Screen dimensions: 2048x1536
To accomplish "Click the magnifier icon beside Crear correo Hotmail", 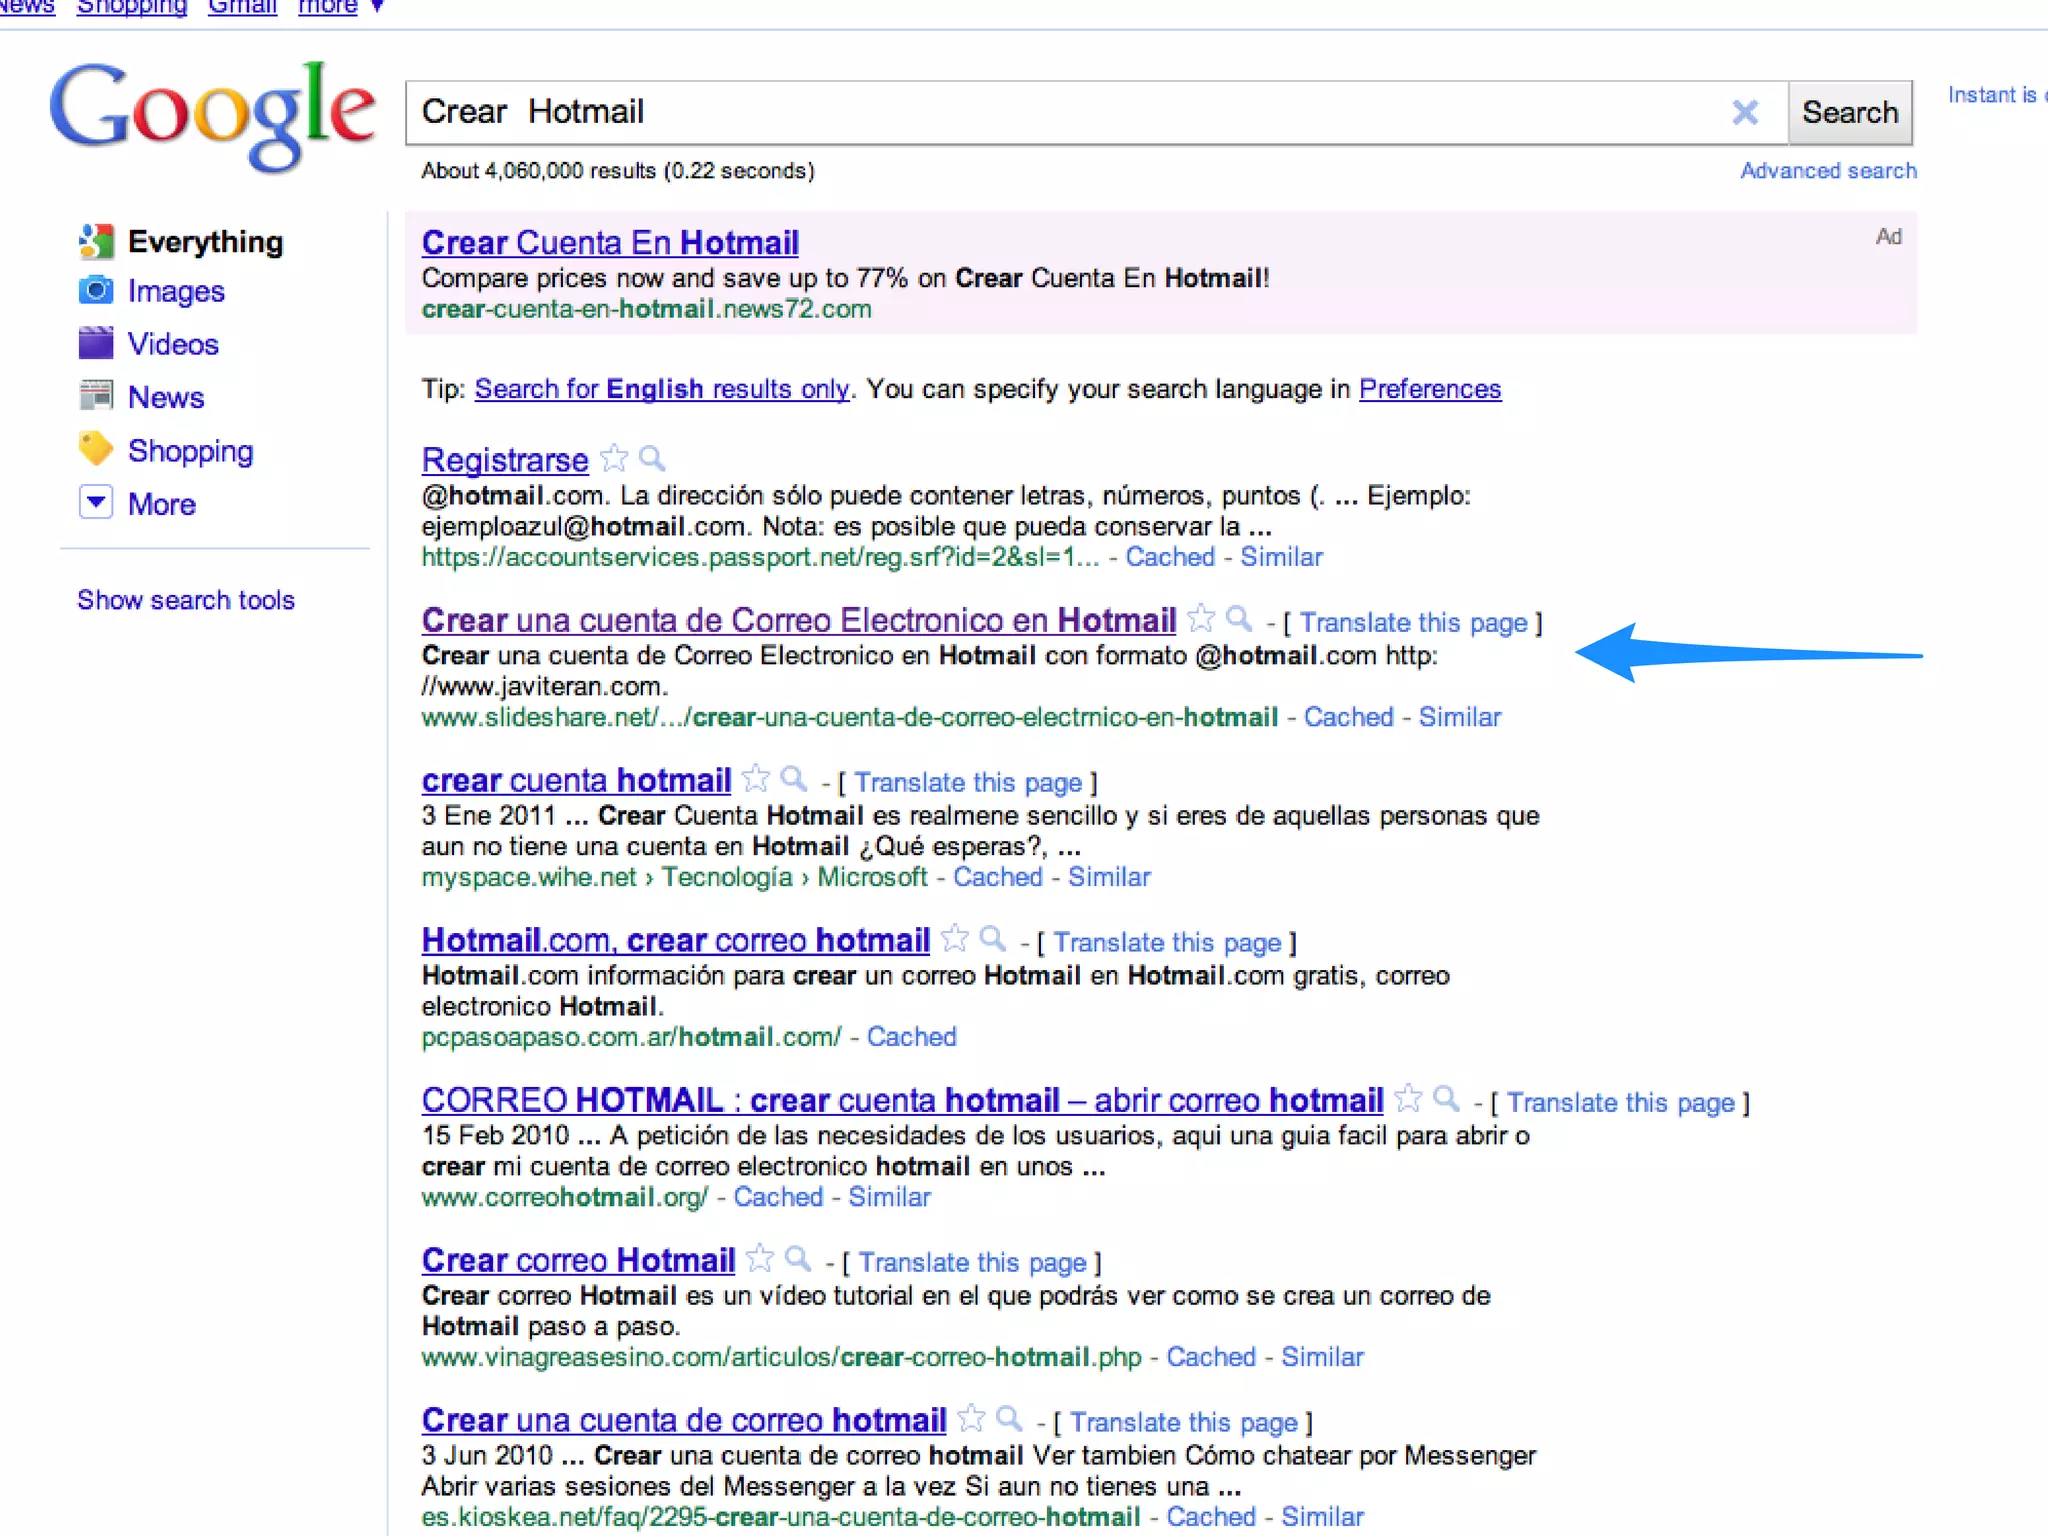I will [797, 1258].
